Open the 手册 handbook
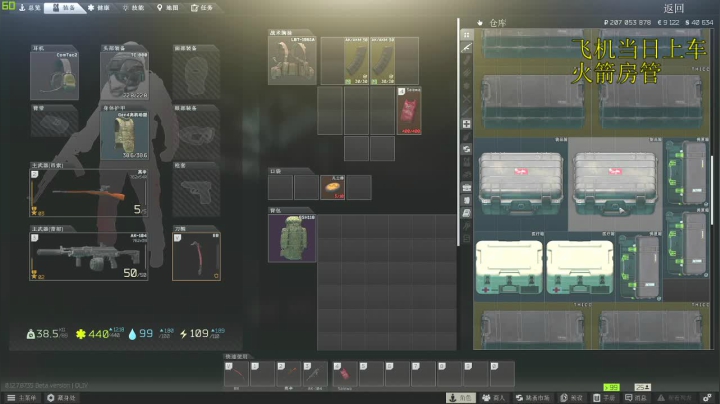Screen dimensions: 720x404 604,398
